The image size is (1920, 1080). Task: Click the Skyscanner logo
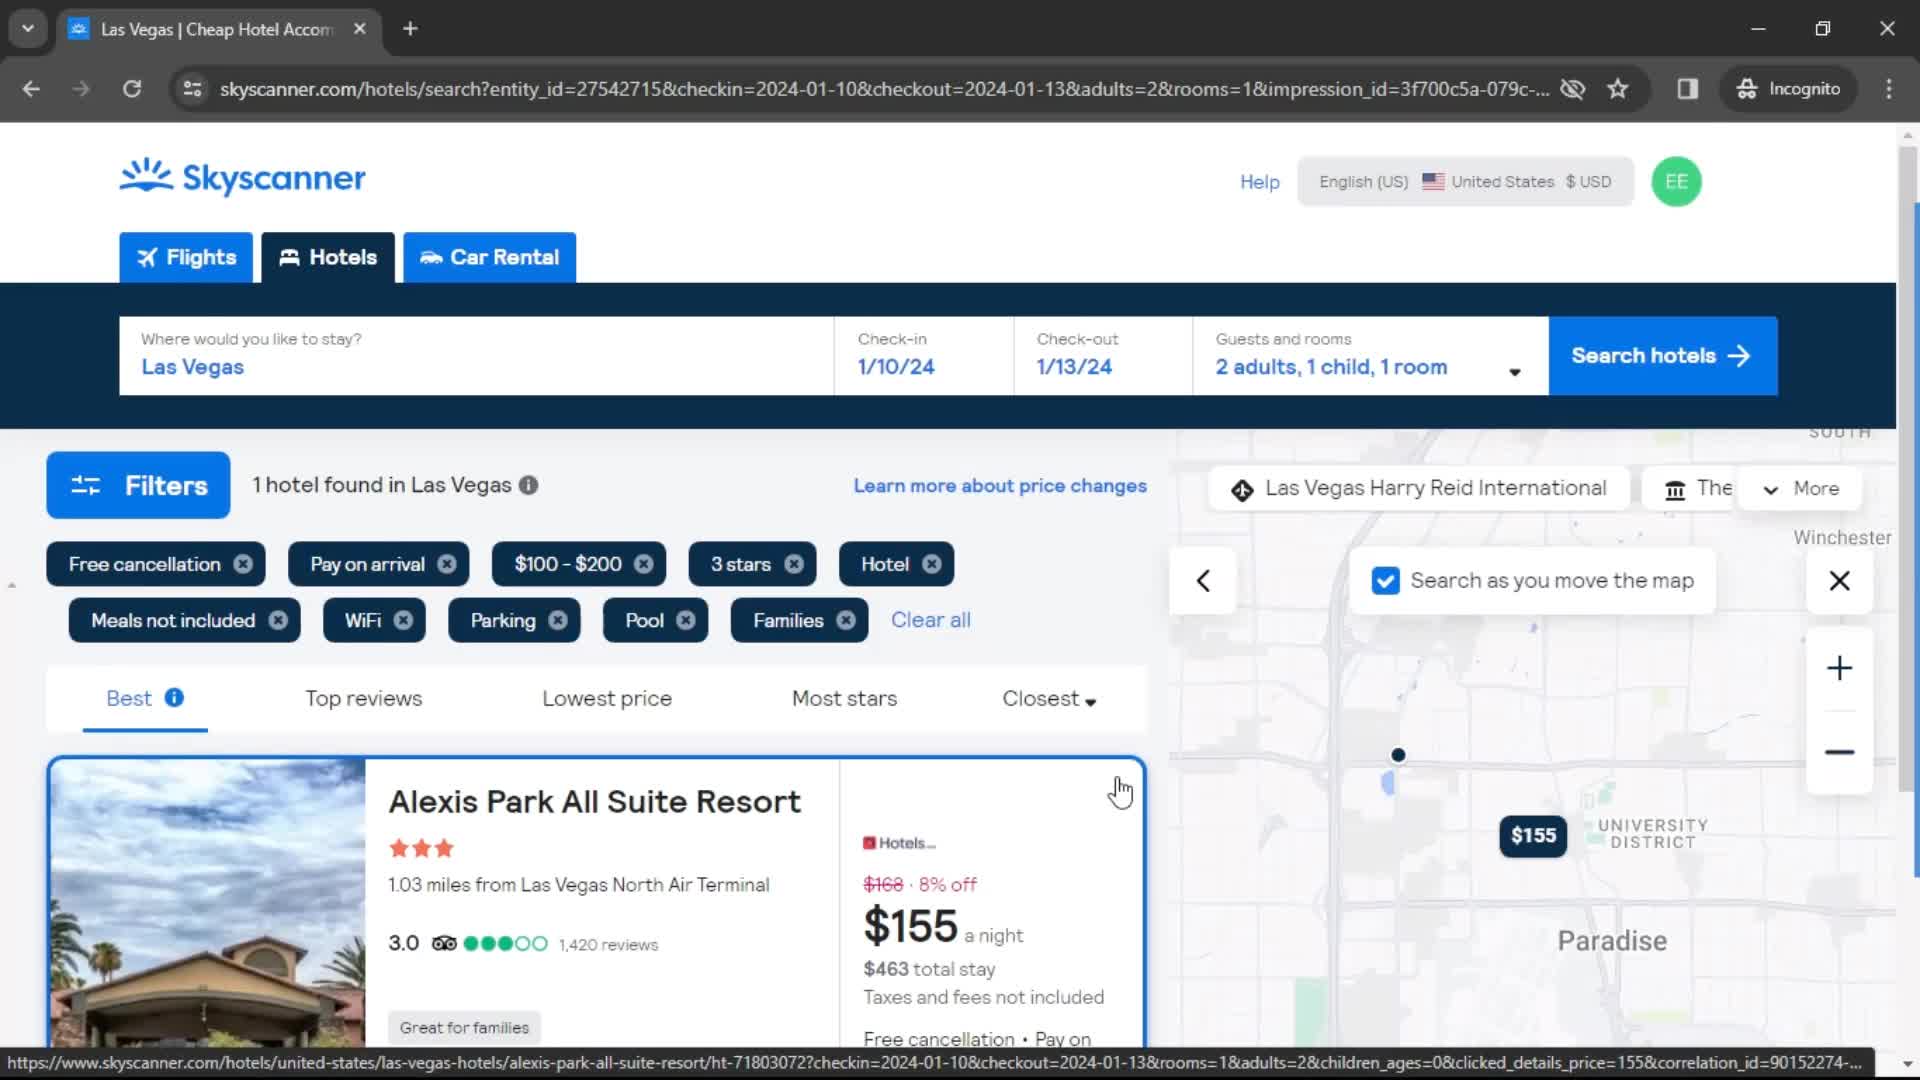(x=243, y=178)
